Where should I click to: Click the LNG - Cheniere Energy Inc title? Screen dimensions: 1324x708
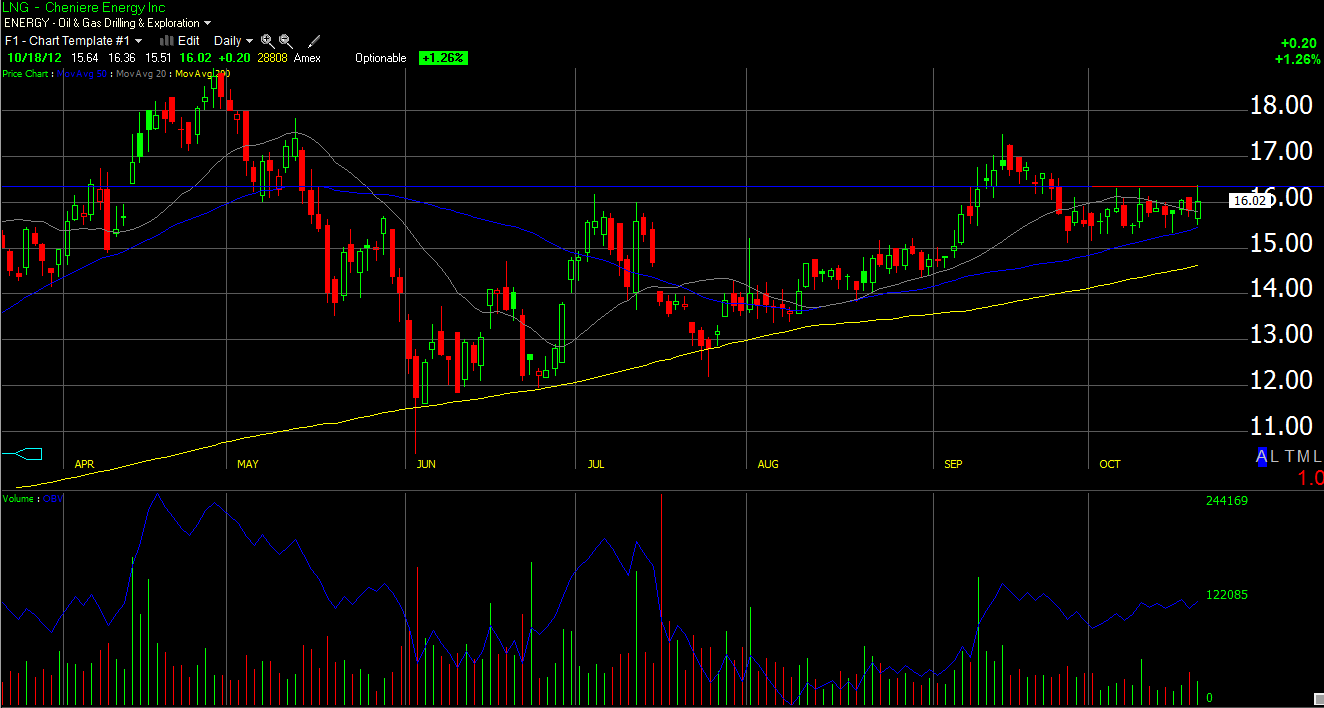tap(84, 7)
